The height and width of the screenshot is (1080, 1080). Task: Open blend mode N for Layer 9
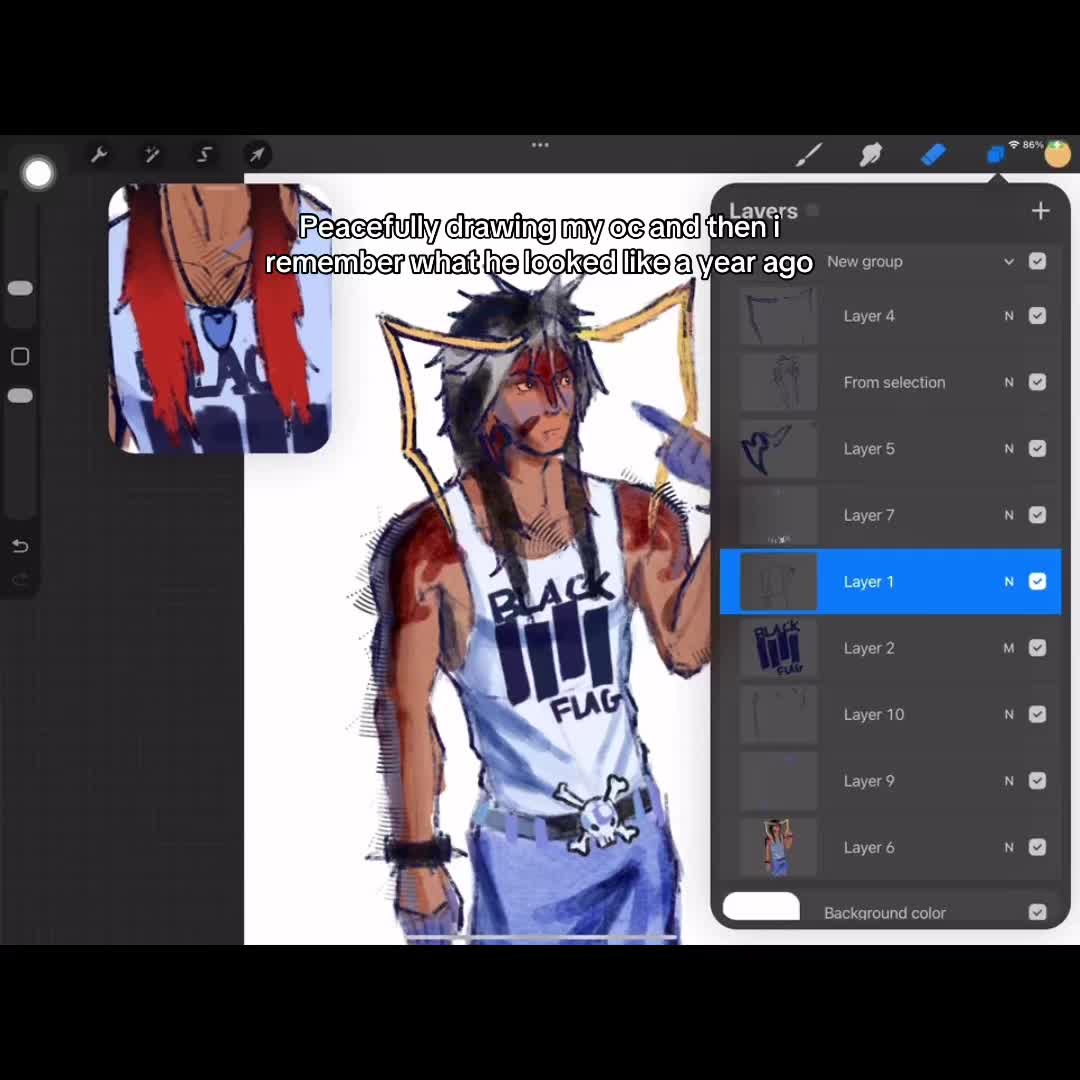[1008, 781]
